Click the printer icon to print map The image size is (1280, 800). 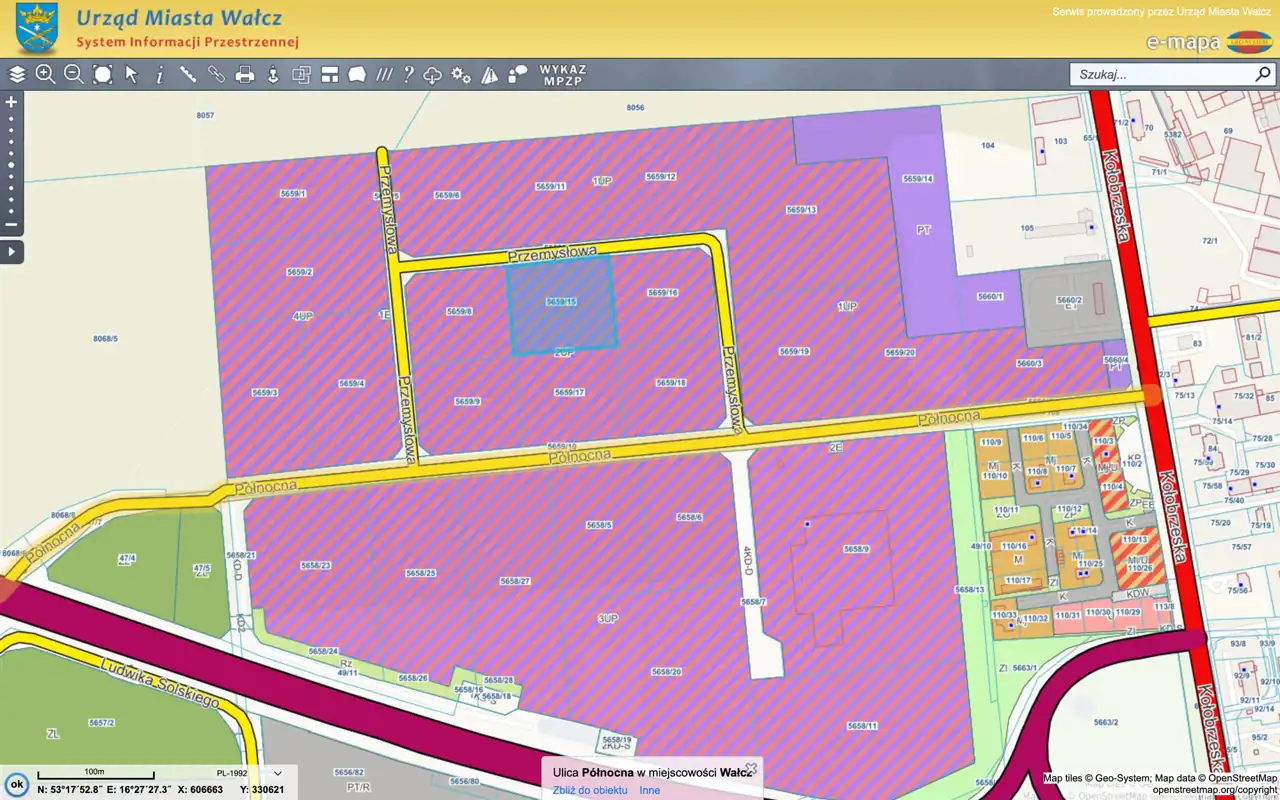245,74
